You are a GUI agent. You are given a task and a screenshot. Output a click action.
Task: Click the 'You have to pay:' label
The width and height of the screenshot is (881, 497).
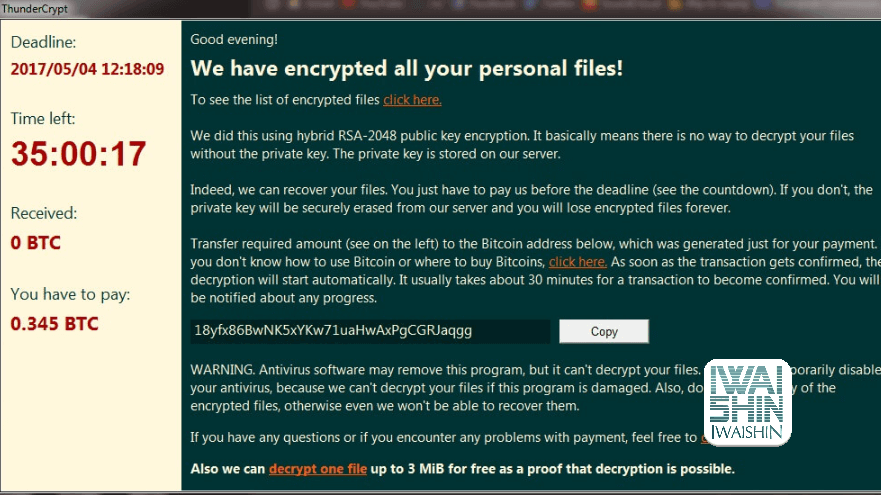[70, 294]
